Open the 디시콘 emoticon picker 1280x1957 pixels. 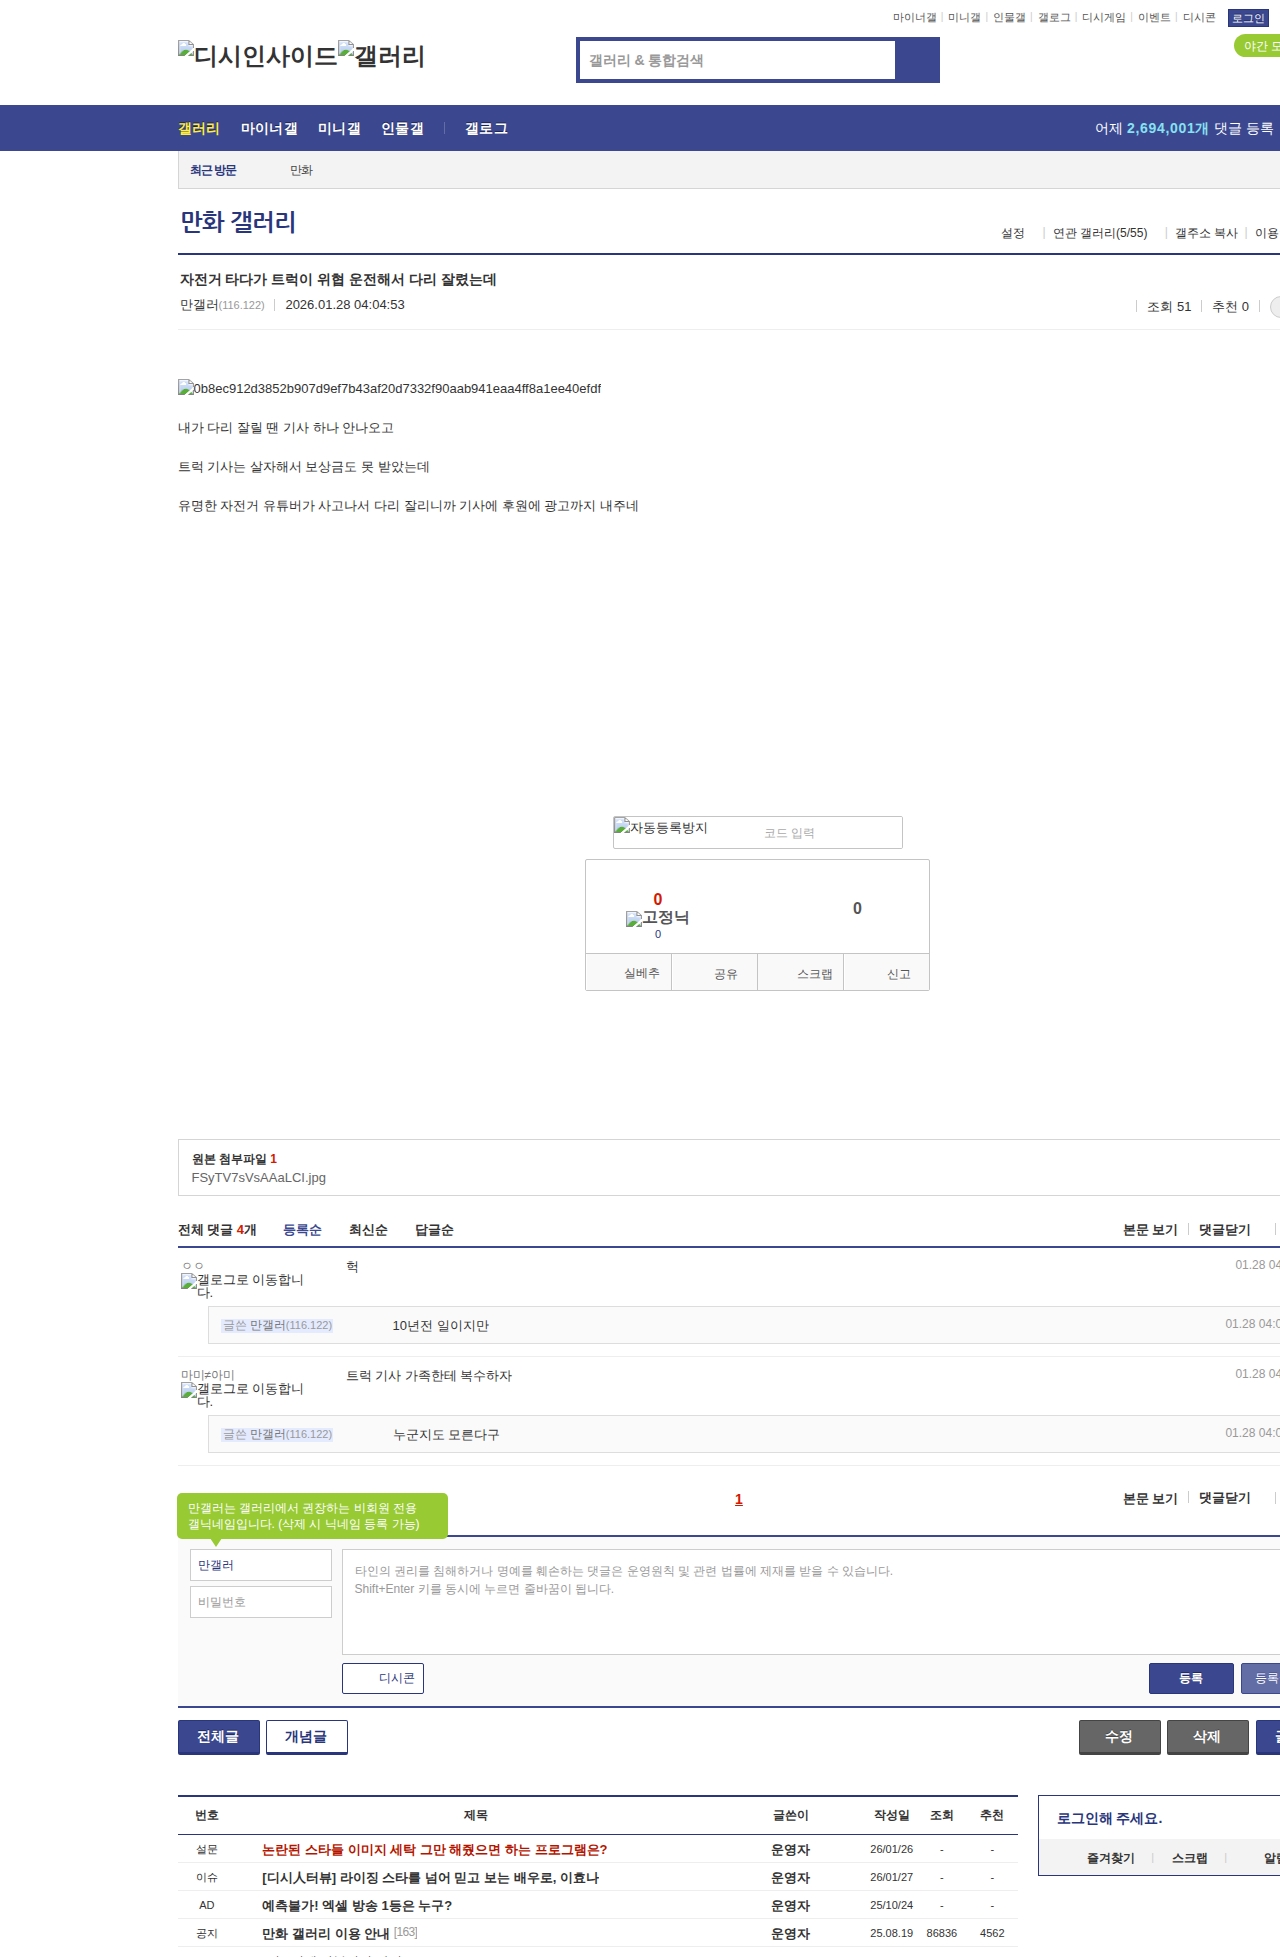(x=383, y=1678)
